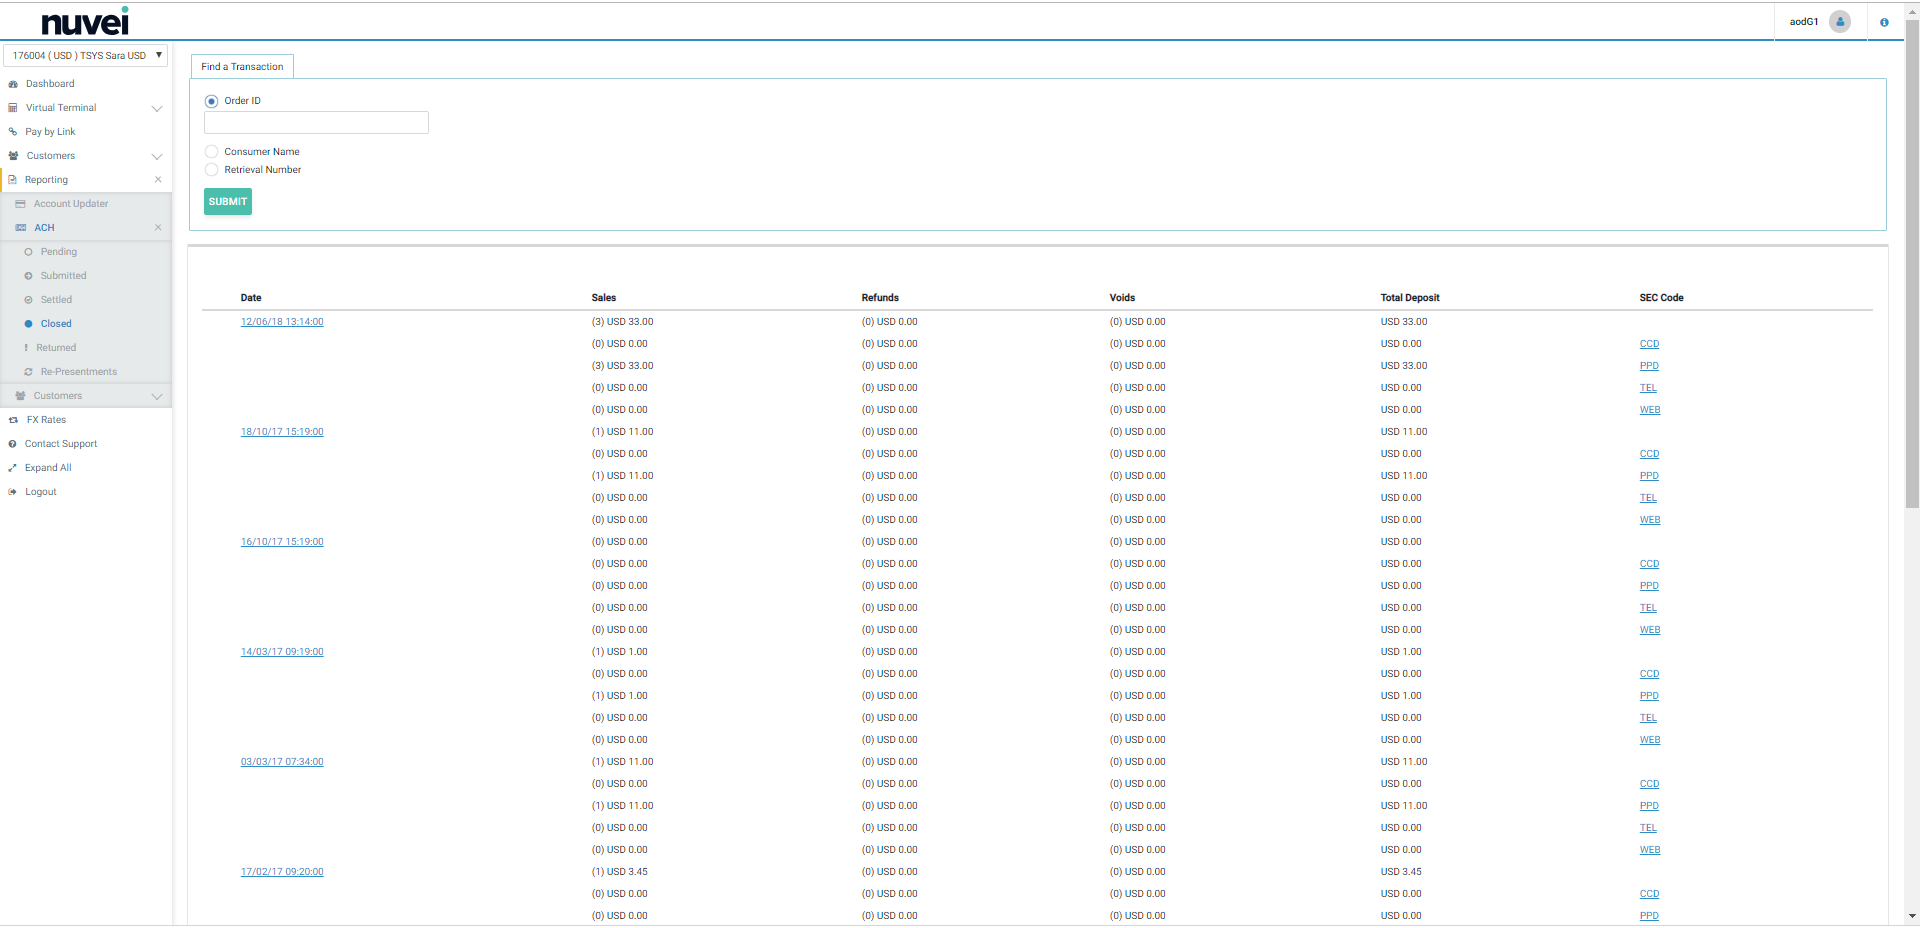Select the Retrieval Number radio button
This screenshot has height=928, width=1920.
click(x=211, y=170)
